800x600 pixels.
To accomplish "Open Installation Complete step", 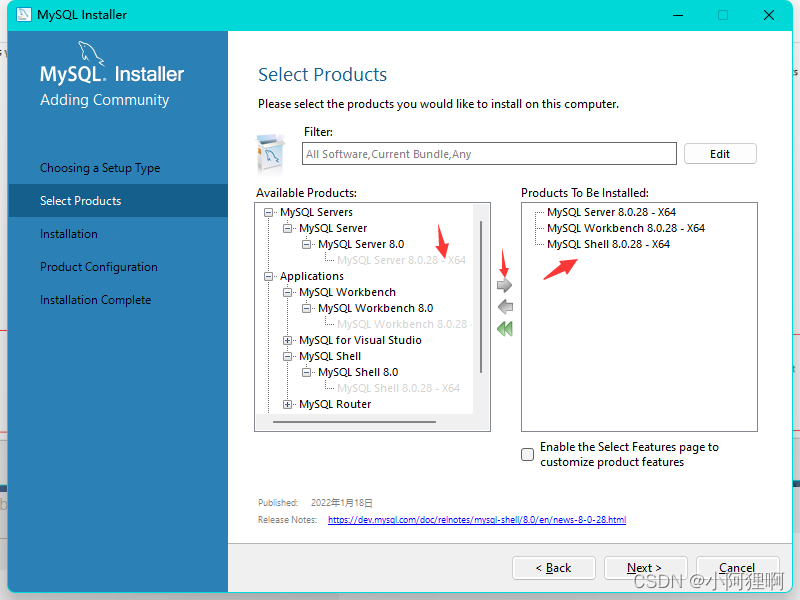I will pos(95,300).
